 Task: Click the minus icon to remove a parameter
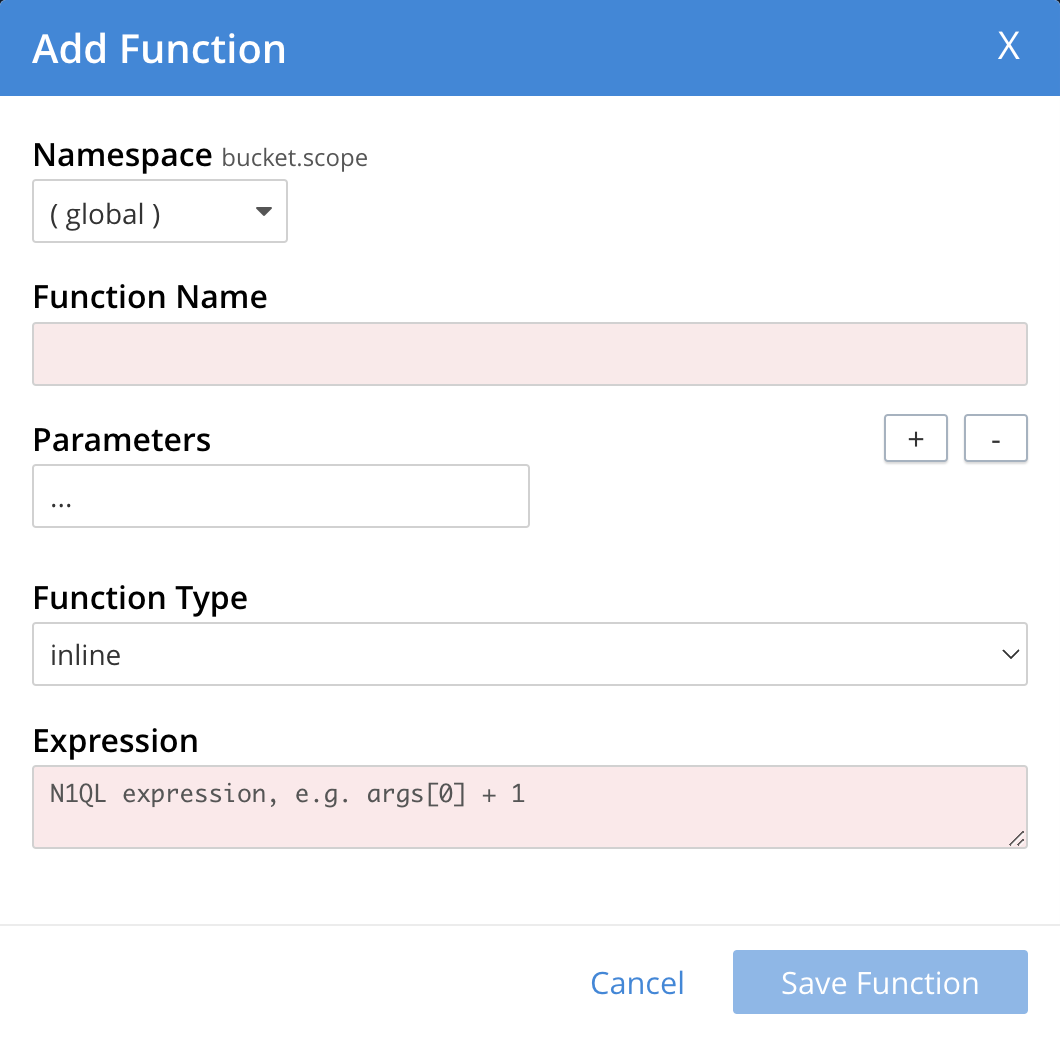(995, 438)
